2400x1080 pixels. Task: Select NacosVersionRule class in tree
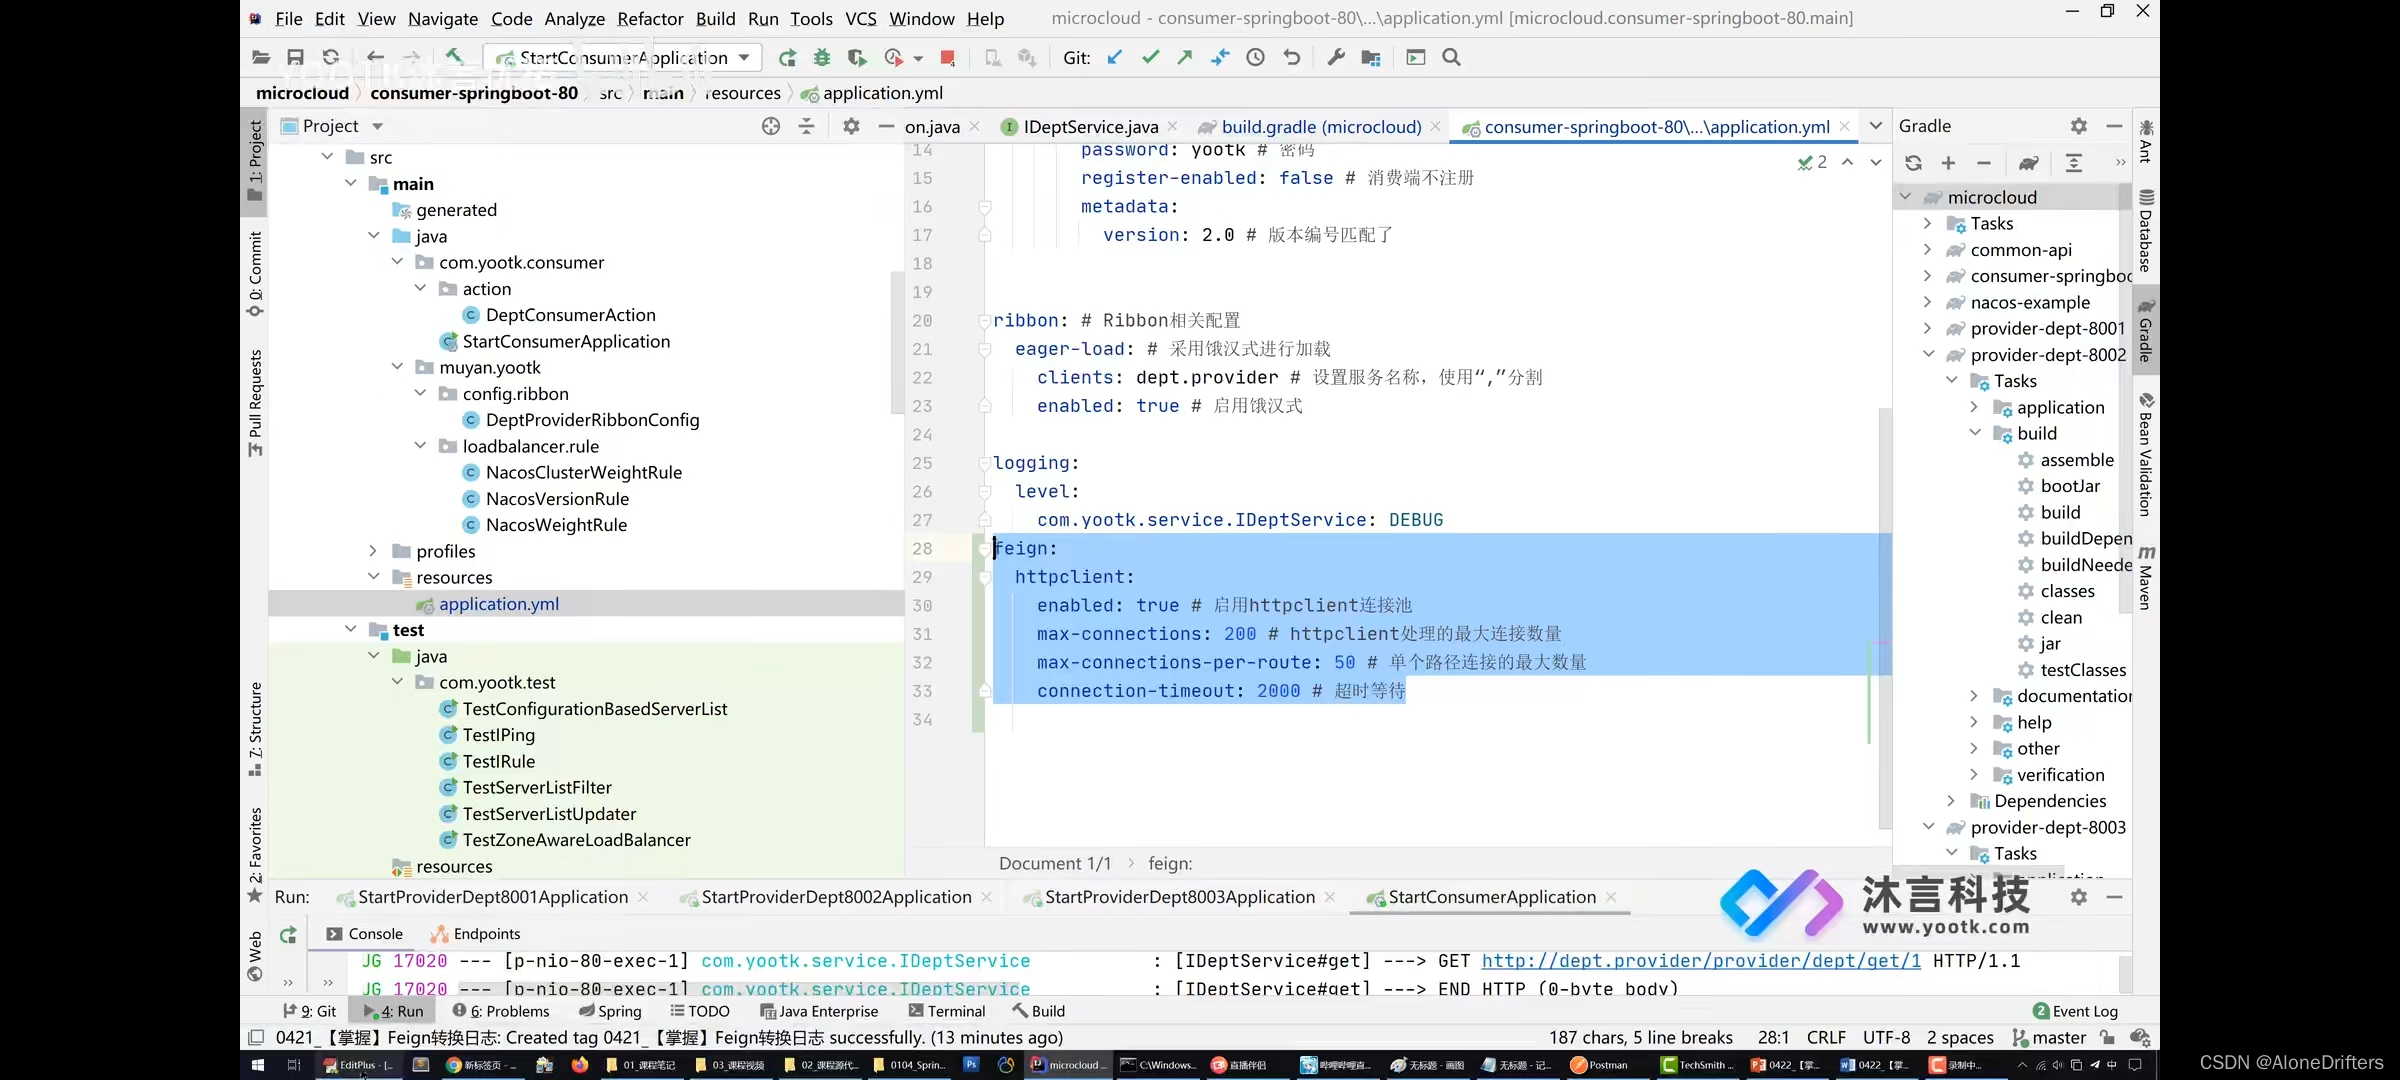557,498
